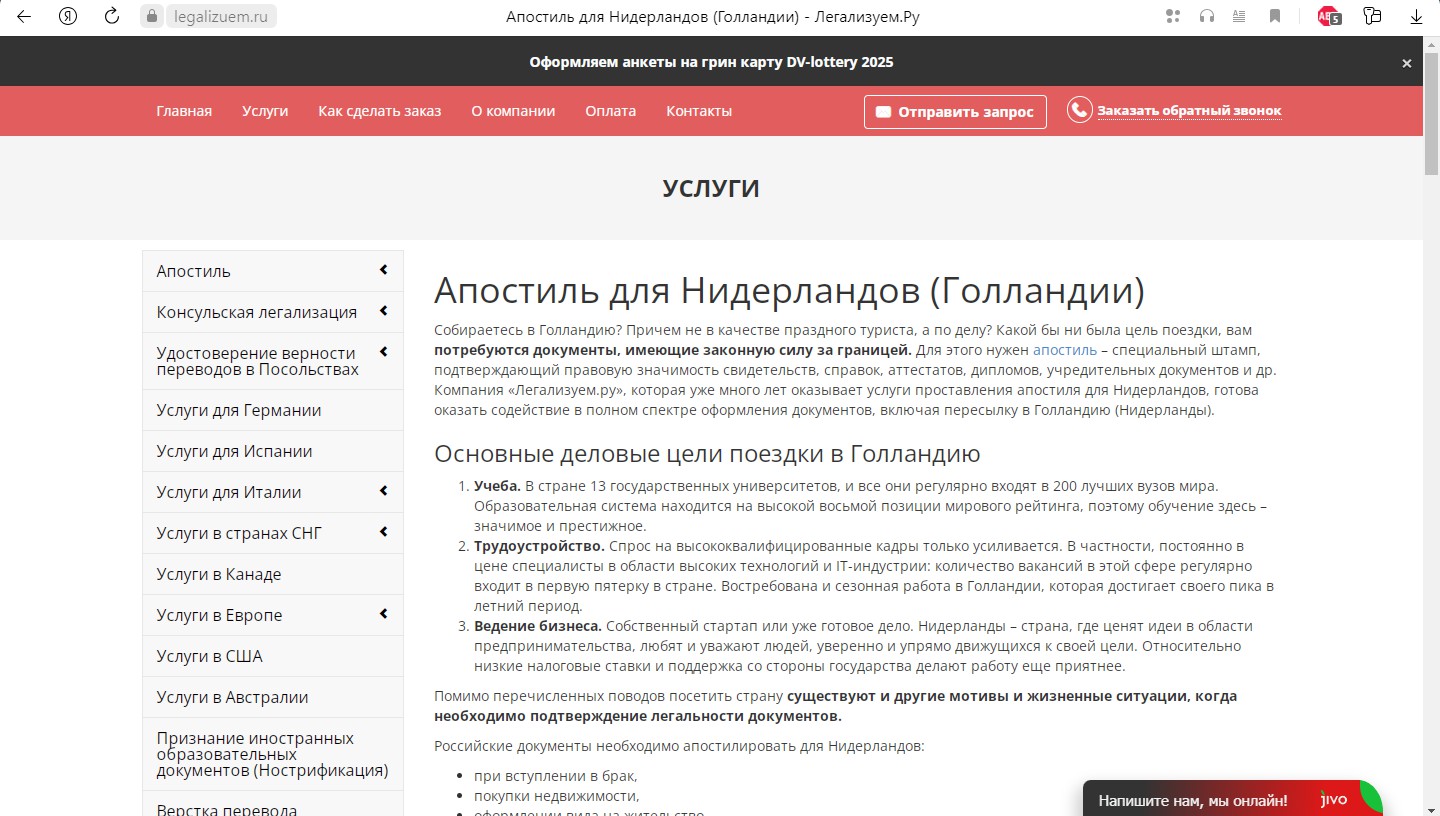Image resolution: width=1440 pixels, height=816 pixels.
Task: Click the heading Апостиль для Нидерландов (Голландии)
Action: [x=789, y=291]
